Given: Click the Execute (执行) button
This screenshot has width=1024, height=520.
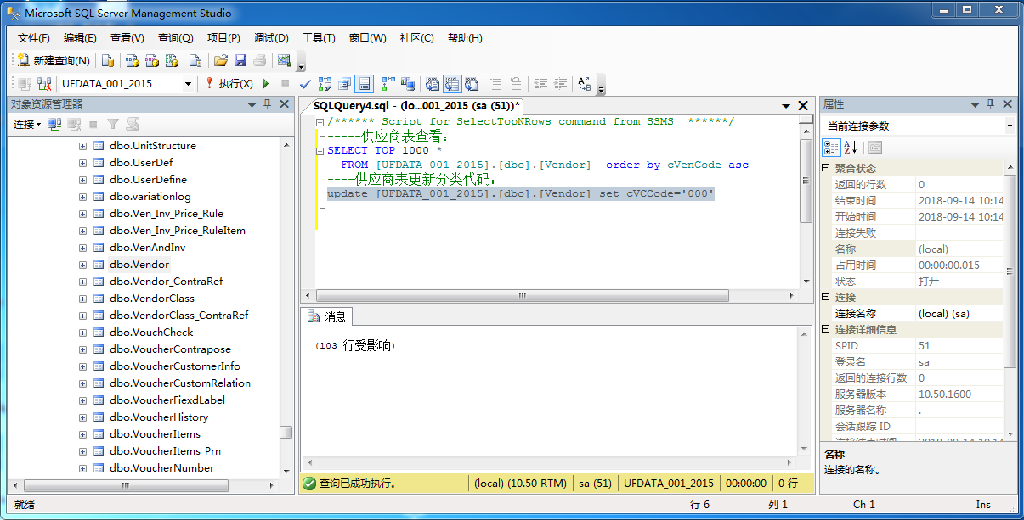Looking at the screenshot, I should tap(229, 84).
